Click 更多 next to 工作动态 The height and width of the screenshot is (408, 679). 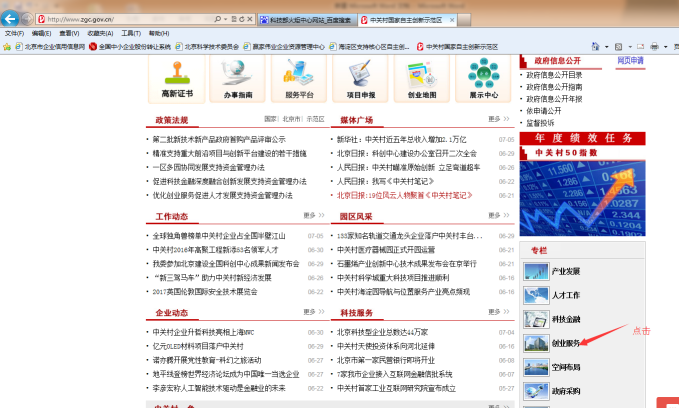314,215
